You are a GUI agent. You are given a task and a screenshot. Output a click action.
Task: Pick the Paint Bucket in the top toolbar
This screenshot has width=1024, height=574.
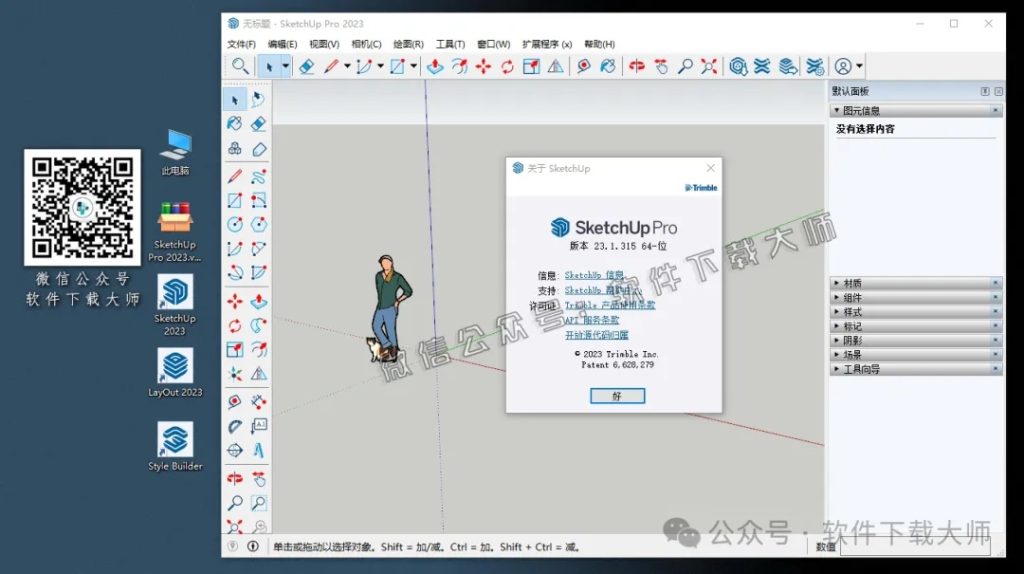[607, 66]
